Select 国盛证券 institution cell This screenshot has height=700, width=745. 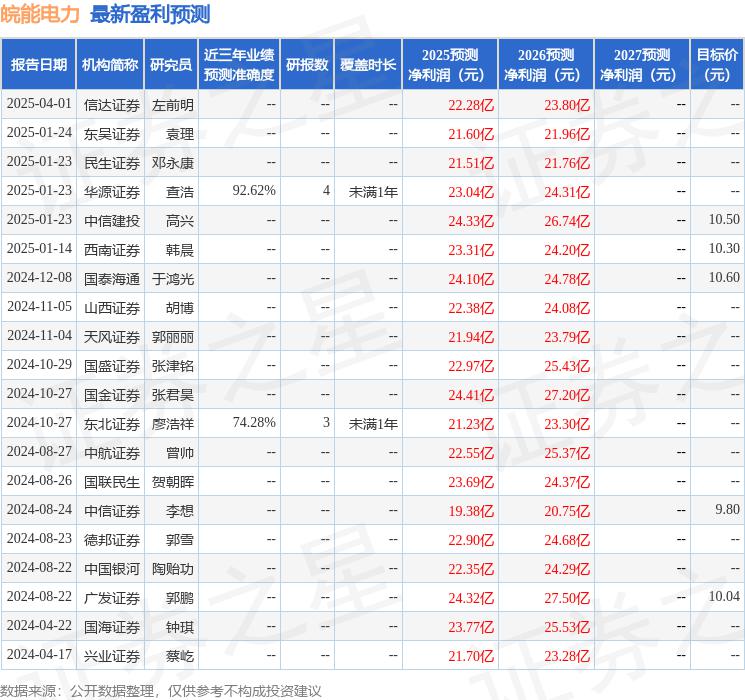[112, 366]
